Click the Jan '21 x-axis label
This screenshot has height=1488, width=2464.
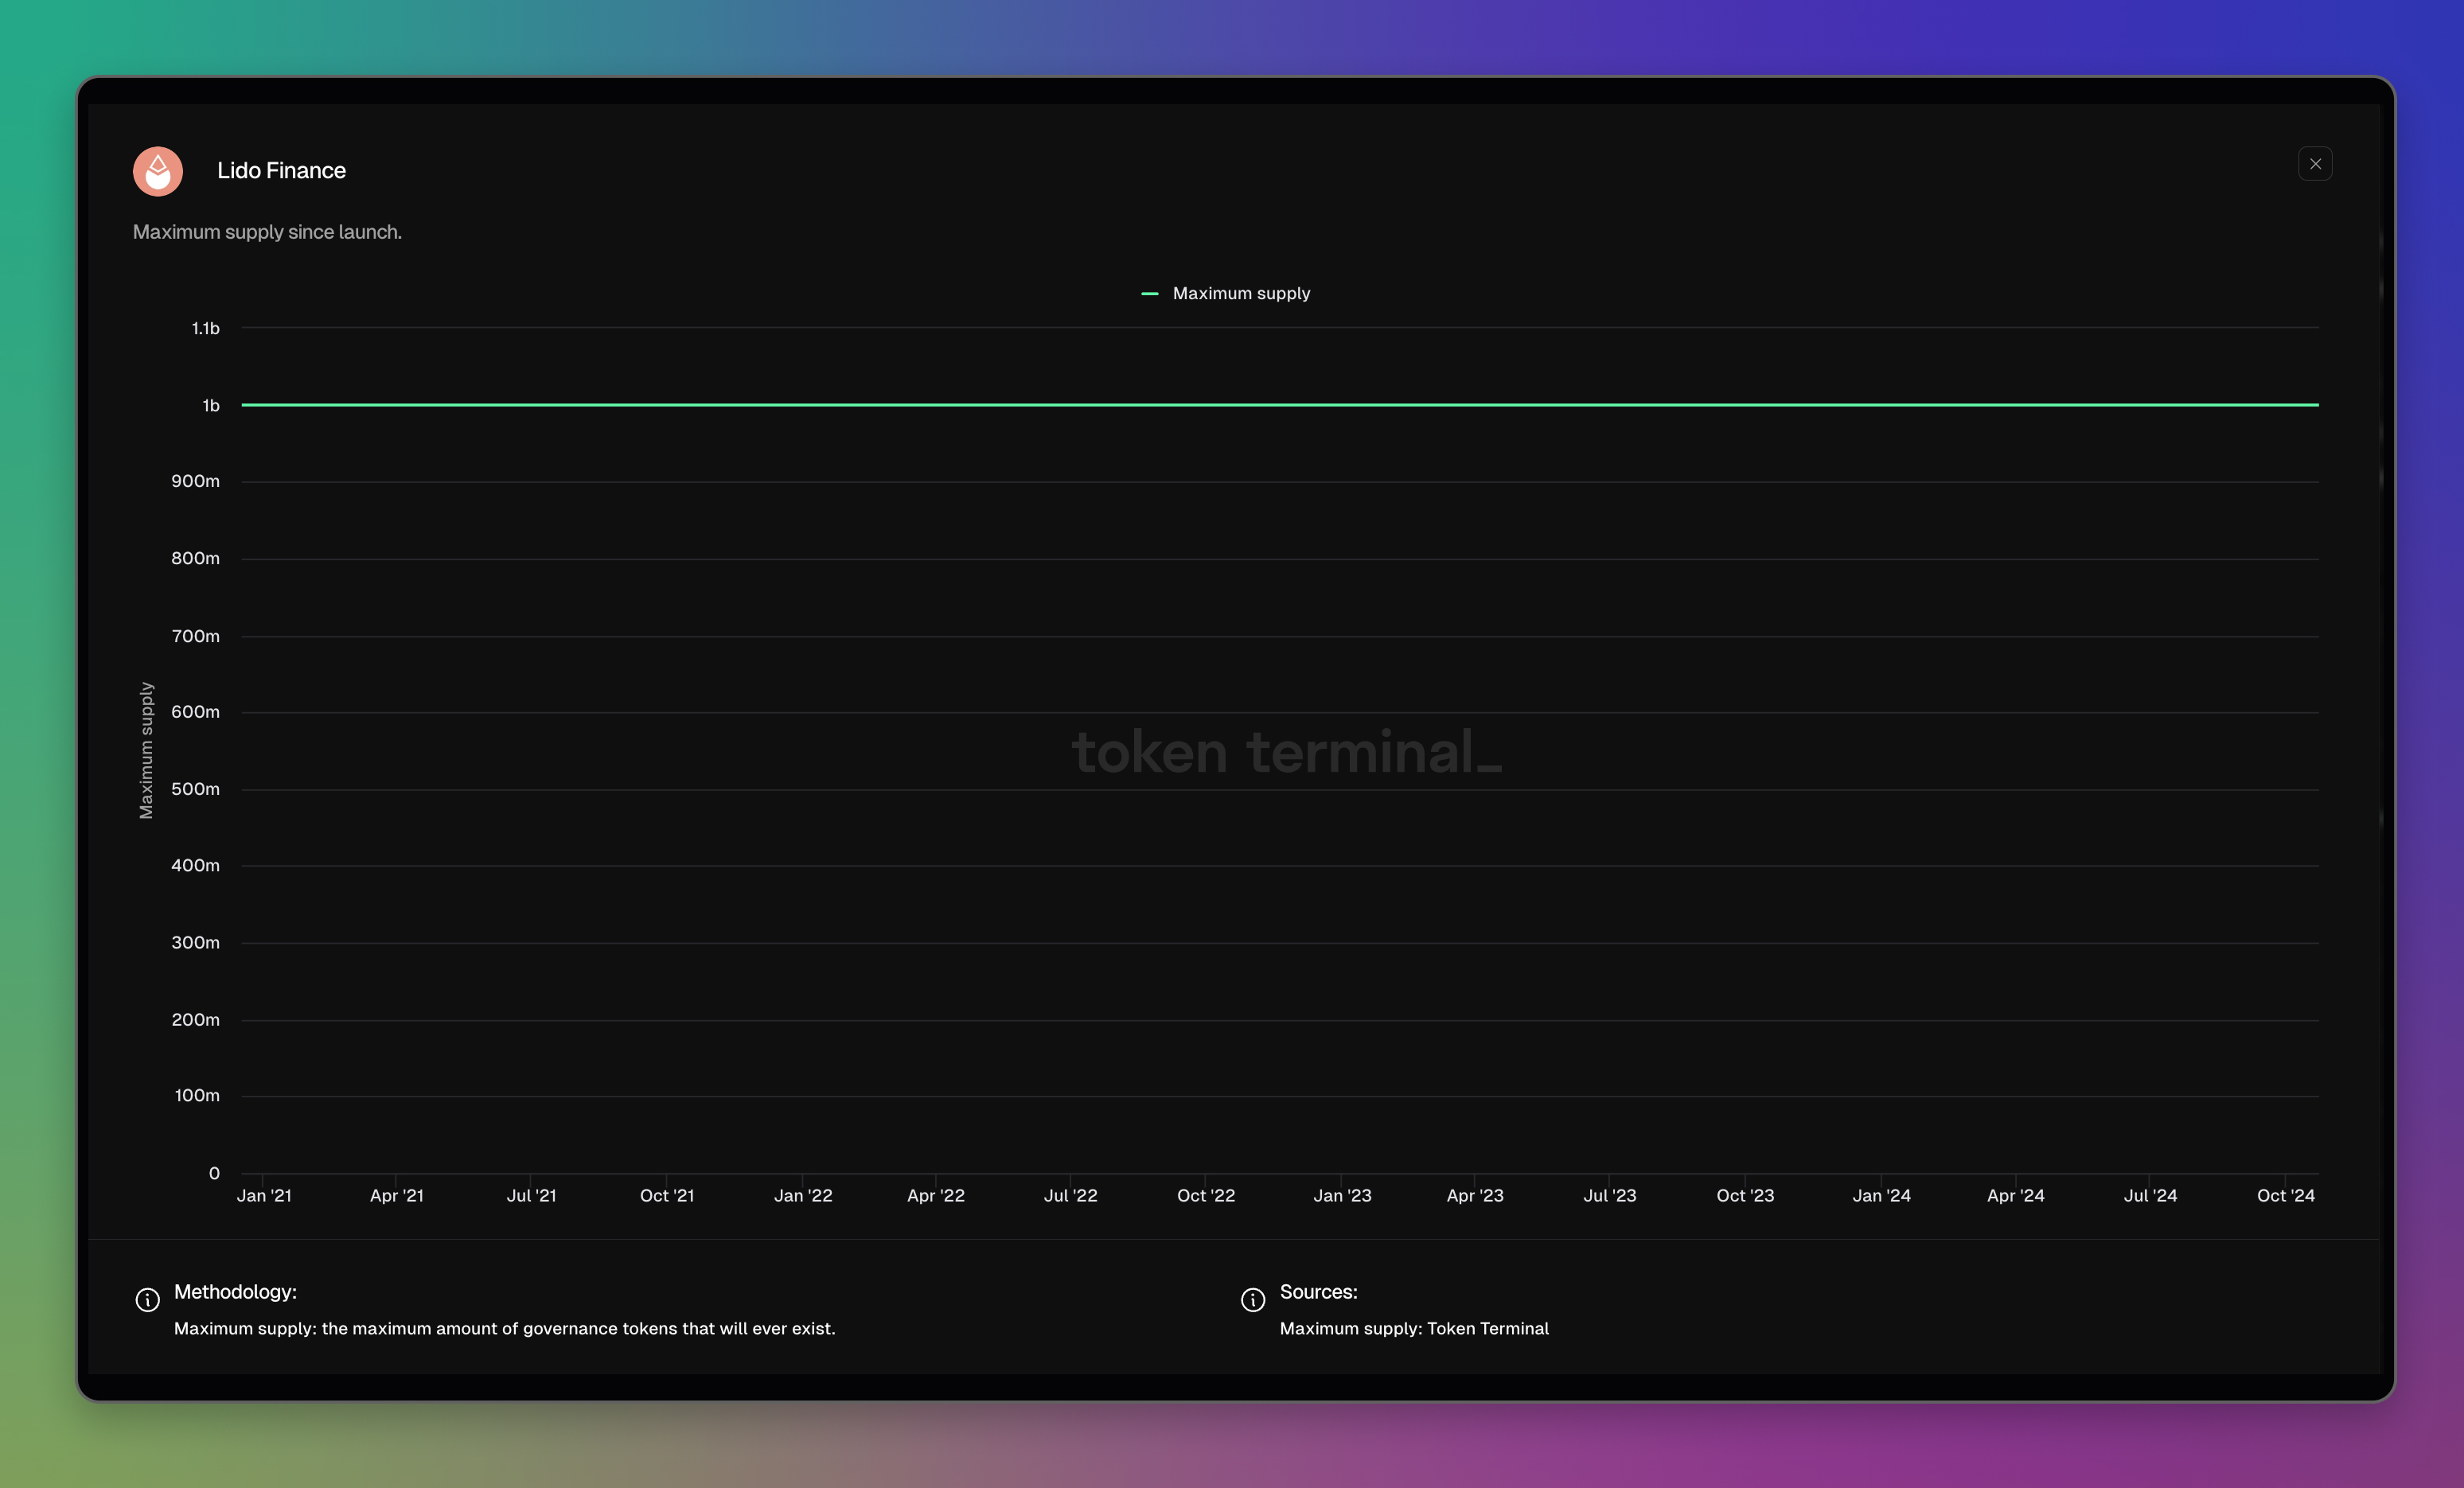click(264, 1195)
